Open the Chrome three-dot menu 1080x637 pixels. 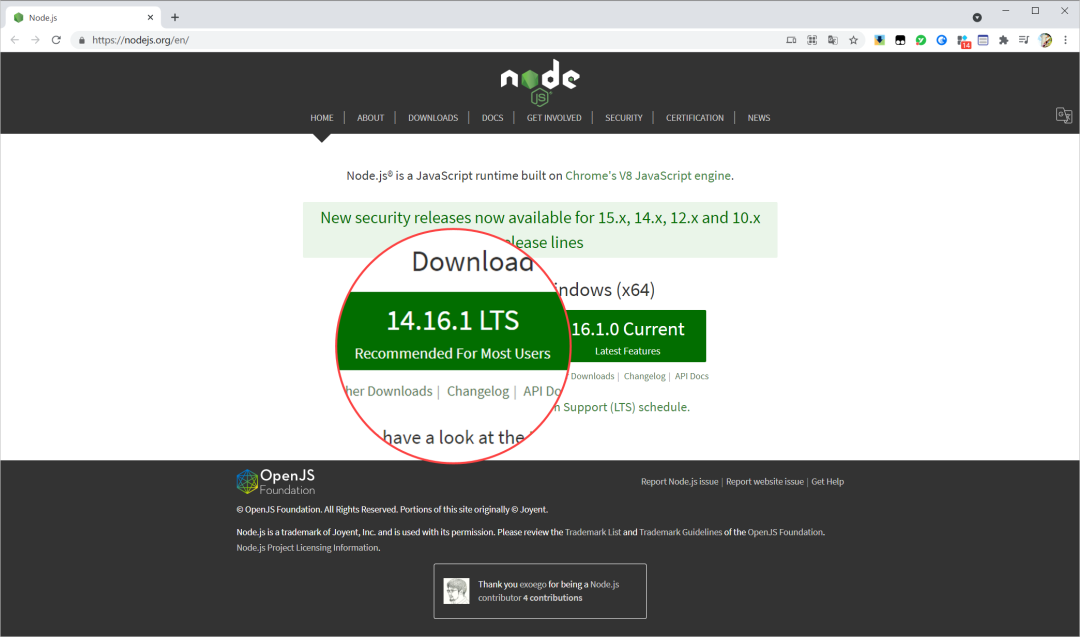coord(1066,40)
